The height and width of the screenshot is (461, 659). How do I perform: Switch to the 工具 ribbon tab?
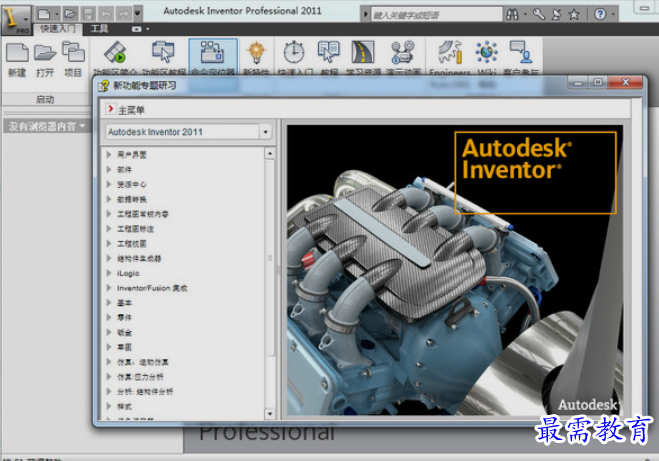[100, 29]
